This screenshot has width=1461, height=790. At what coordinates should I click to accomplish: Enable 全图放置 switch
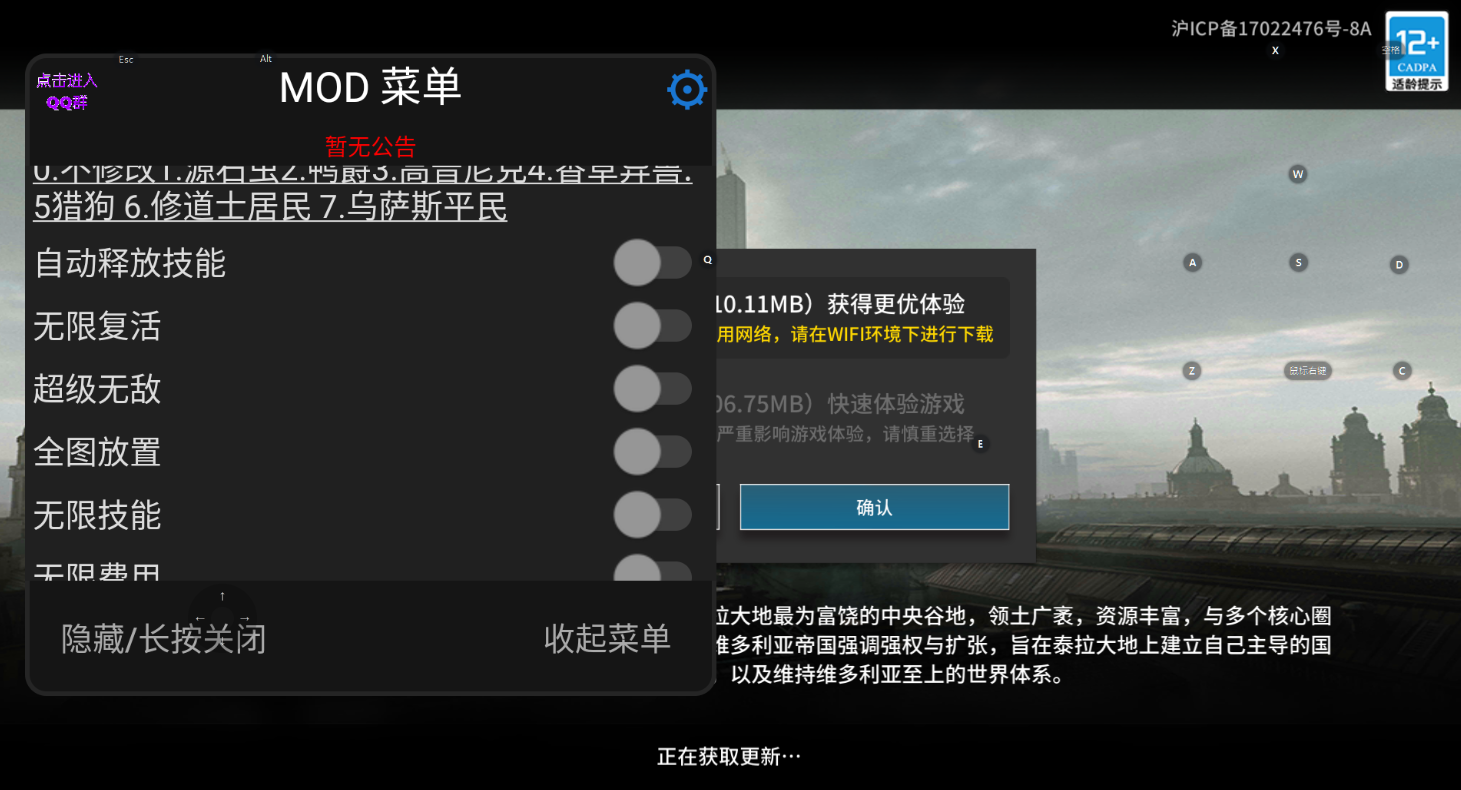pos(652,452)
